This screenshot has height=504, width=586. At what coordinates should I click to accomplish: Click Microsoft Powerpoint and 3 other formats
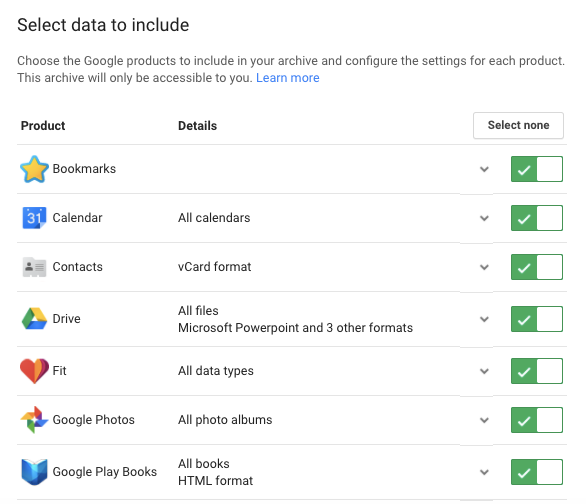coord(295,328)
